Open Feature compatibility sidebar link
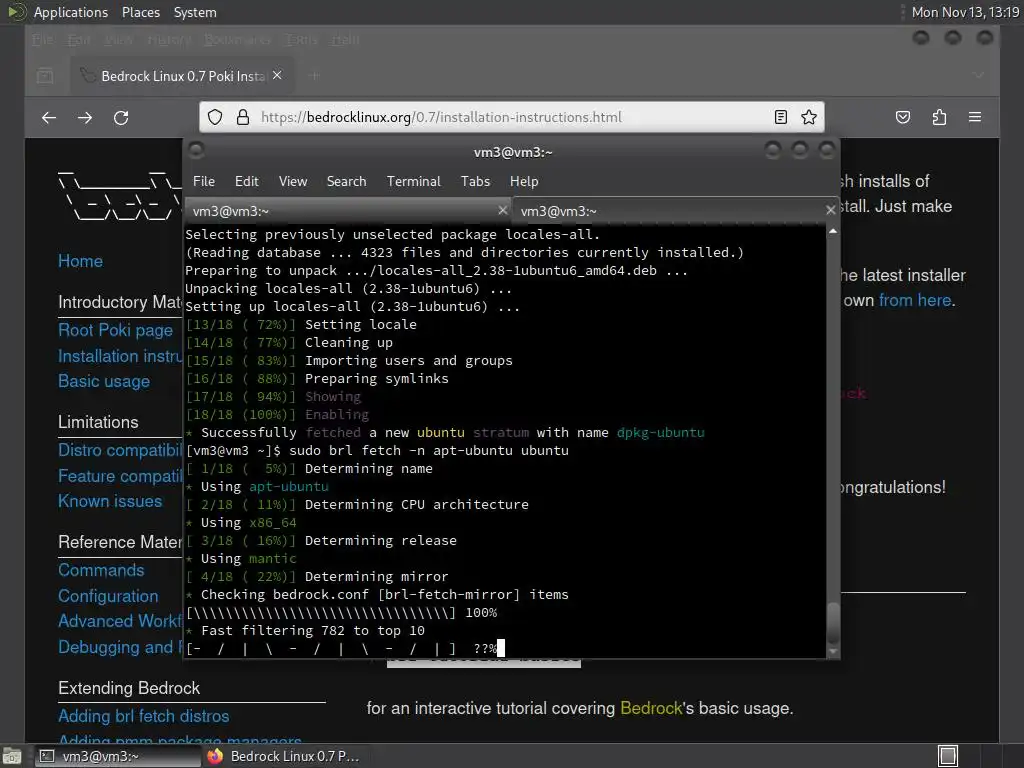Screen dimensions: 1024x768 pyautogui.click(x=120, y=476)
